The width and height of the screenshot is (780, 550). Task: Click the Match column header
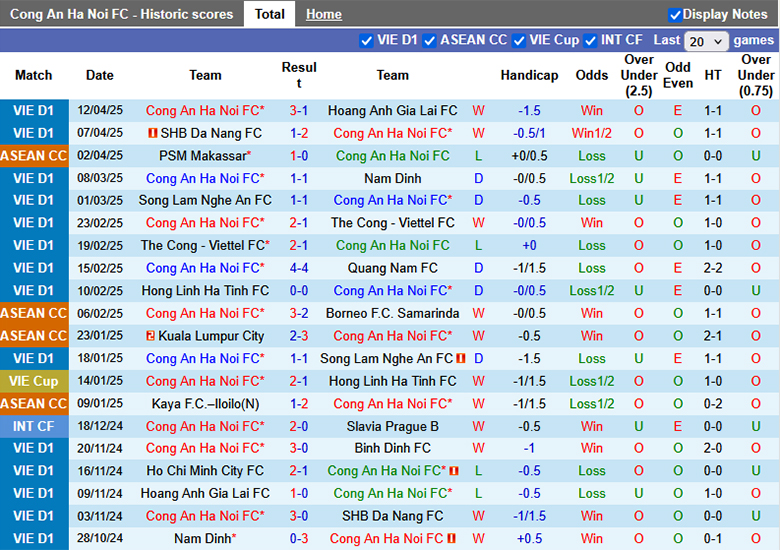(x=33, y=75)
